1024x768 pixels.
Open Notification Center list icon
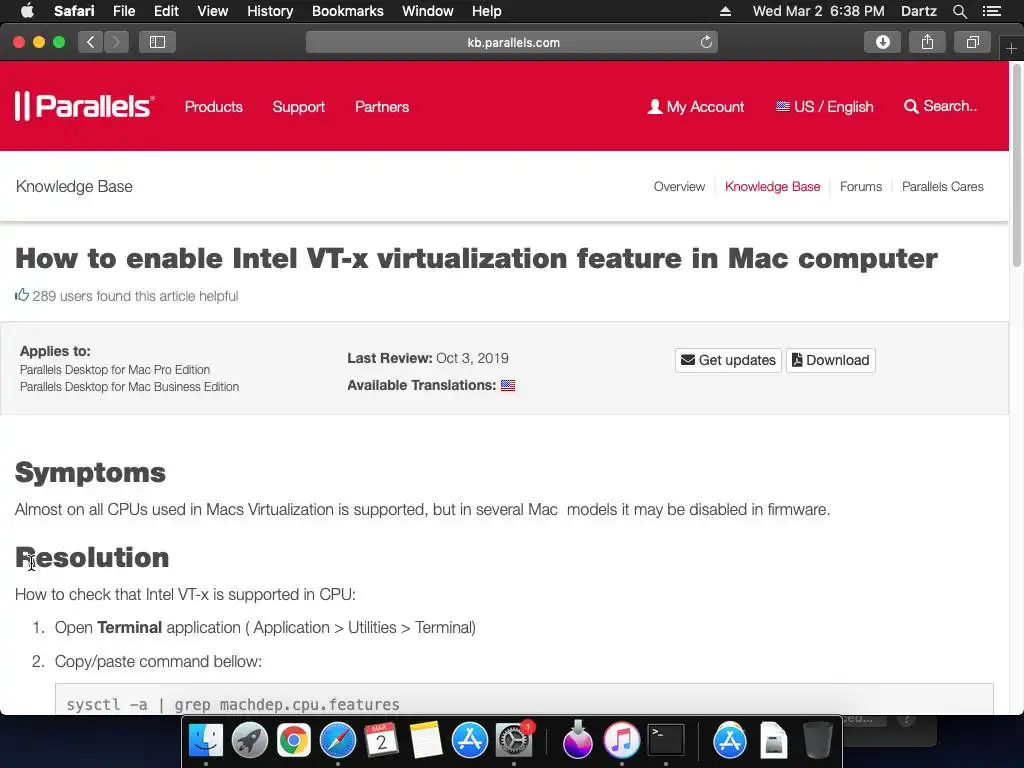(991, 11)
